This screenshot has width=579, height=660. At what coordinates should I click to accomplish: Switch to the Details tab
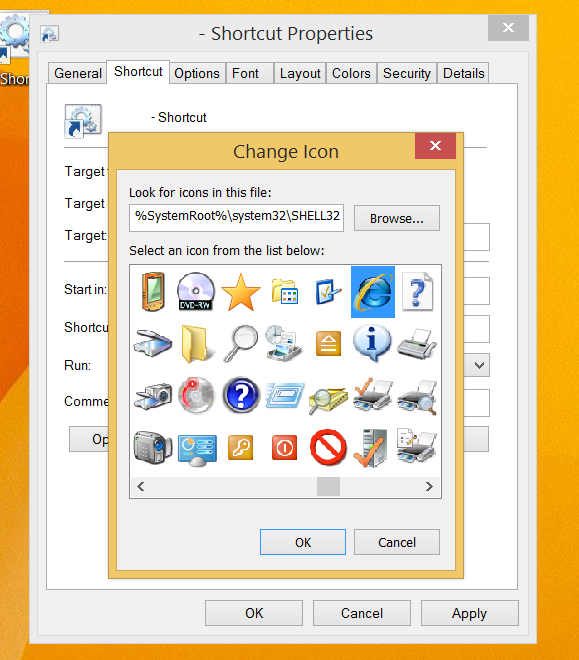tap(464, 73)
